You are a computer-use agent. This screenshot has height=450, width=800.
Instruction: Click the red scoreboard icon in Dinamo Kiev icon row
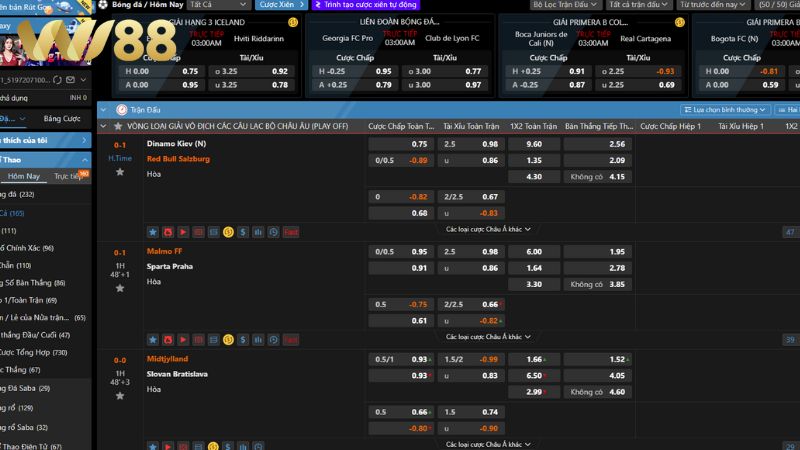tap(198, 232)
